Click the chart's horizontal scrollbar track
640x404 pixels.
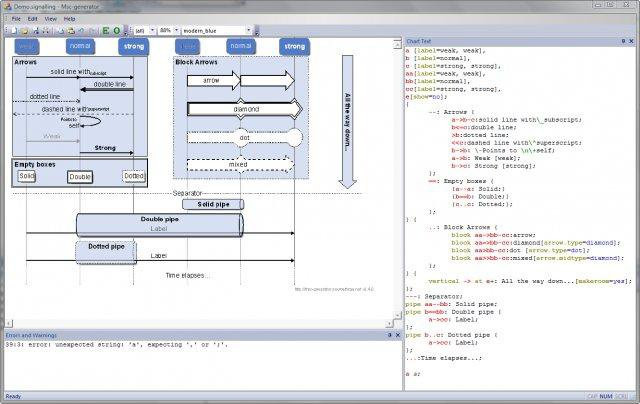click(x=199, y=324)
